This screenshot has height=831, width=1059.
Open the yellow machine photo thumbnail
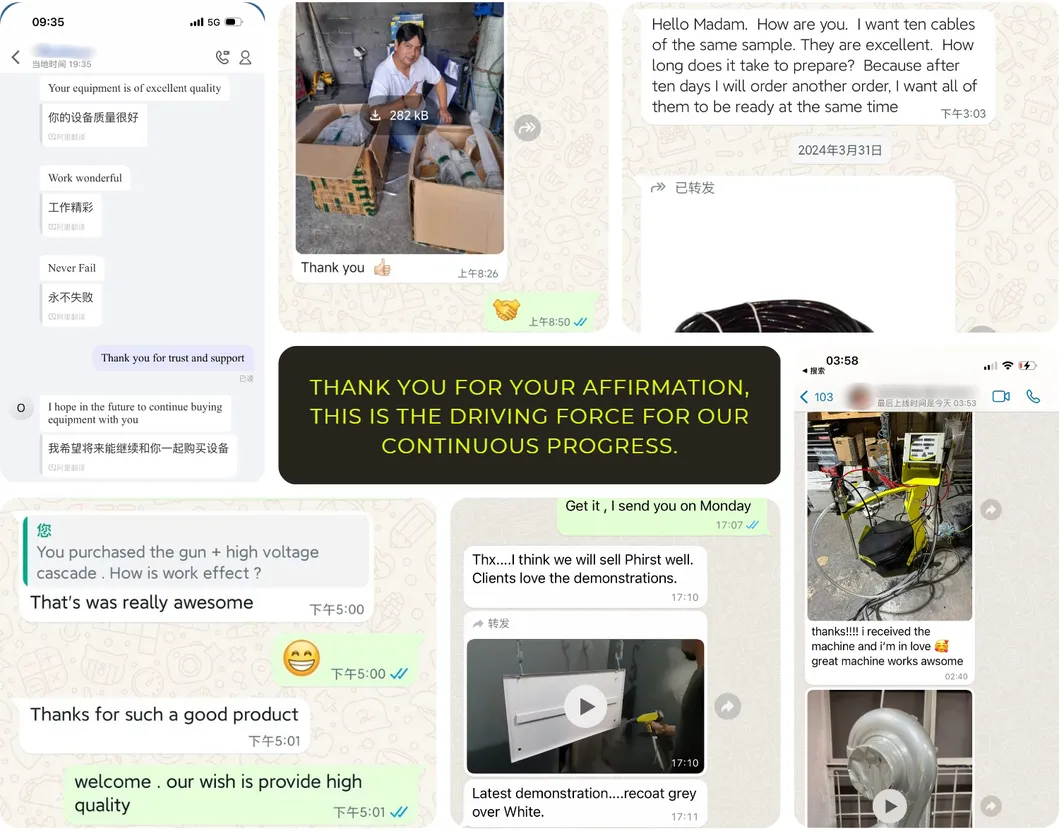point(889,516)
